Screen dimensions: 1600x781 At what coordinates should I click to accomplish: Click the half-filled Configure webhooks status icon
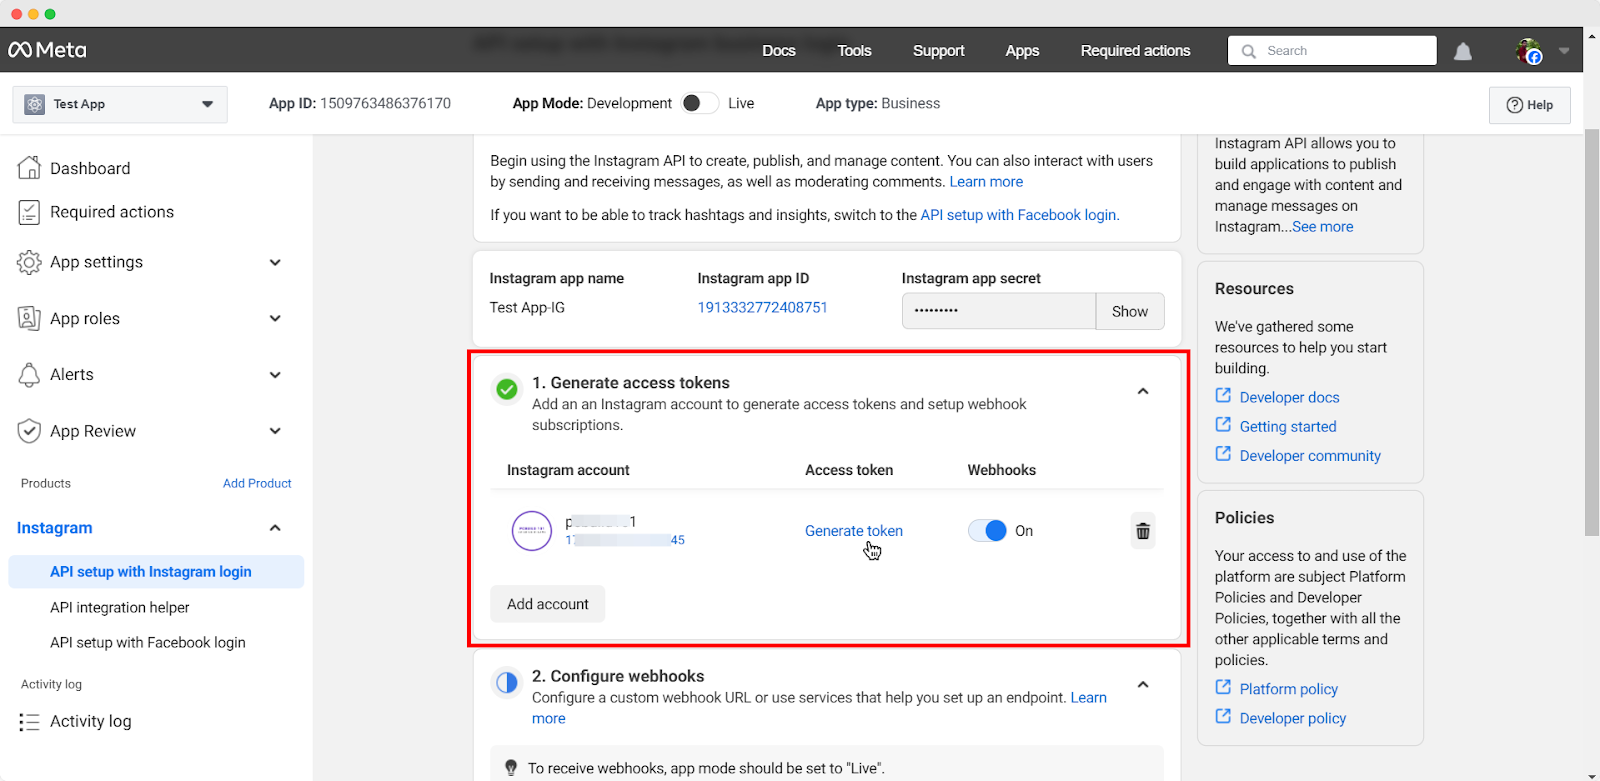(507, 682)
